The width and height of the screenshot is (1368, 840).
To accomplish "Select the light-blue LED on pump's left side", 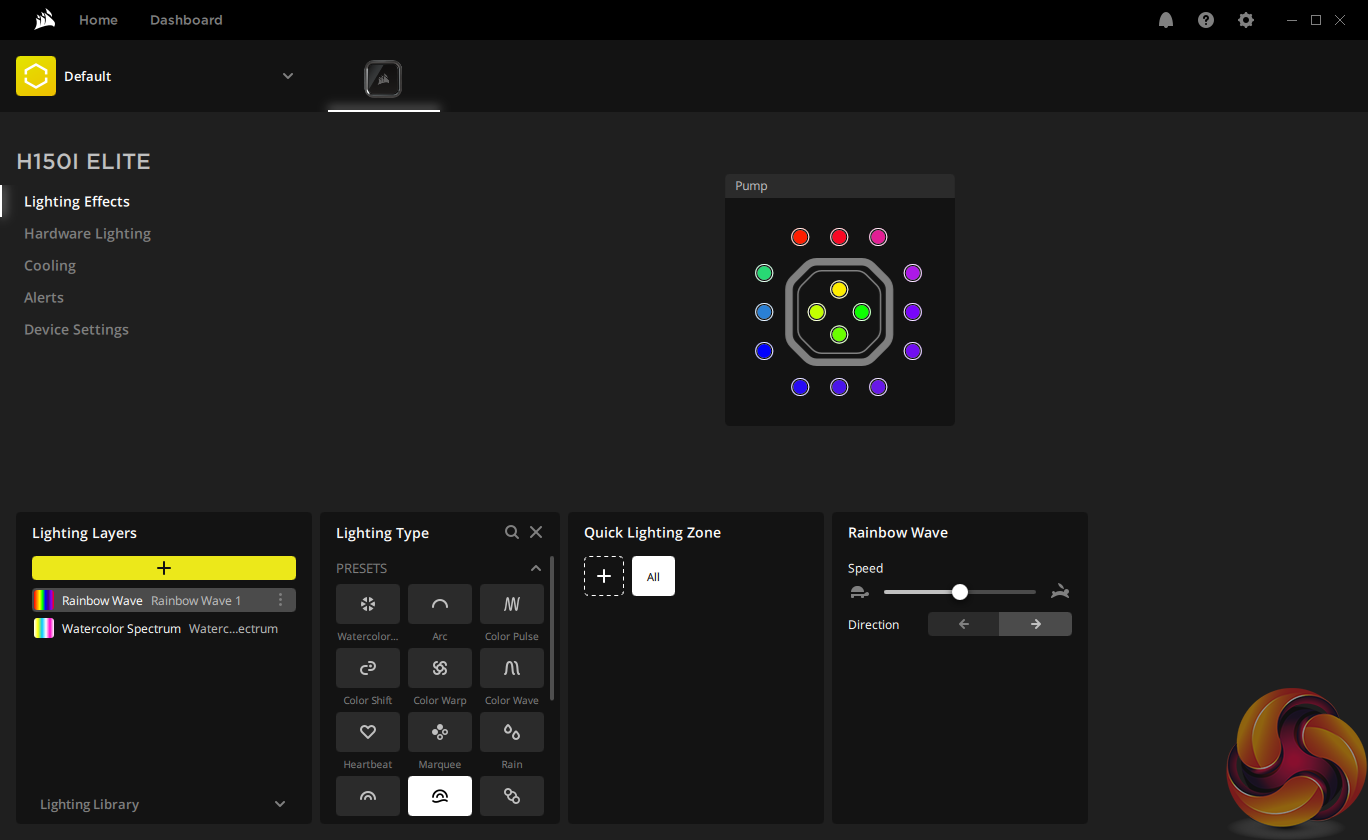I will click(x=765, y=312).
